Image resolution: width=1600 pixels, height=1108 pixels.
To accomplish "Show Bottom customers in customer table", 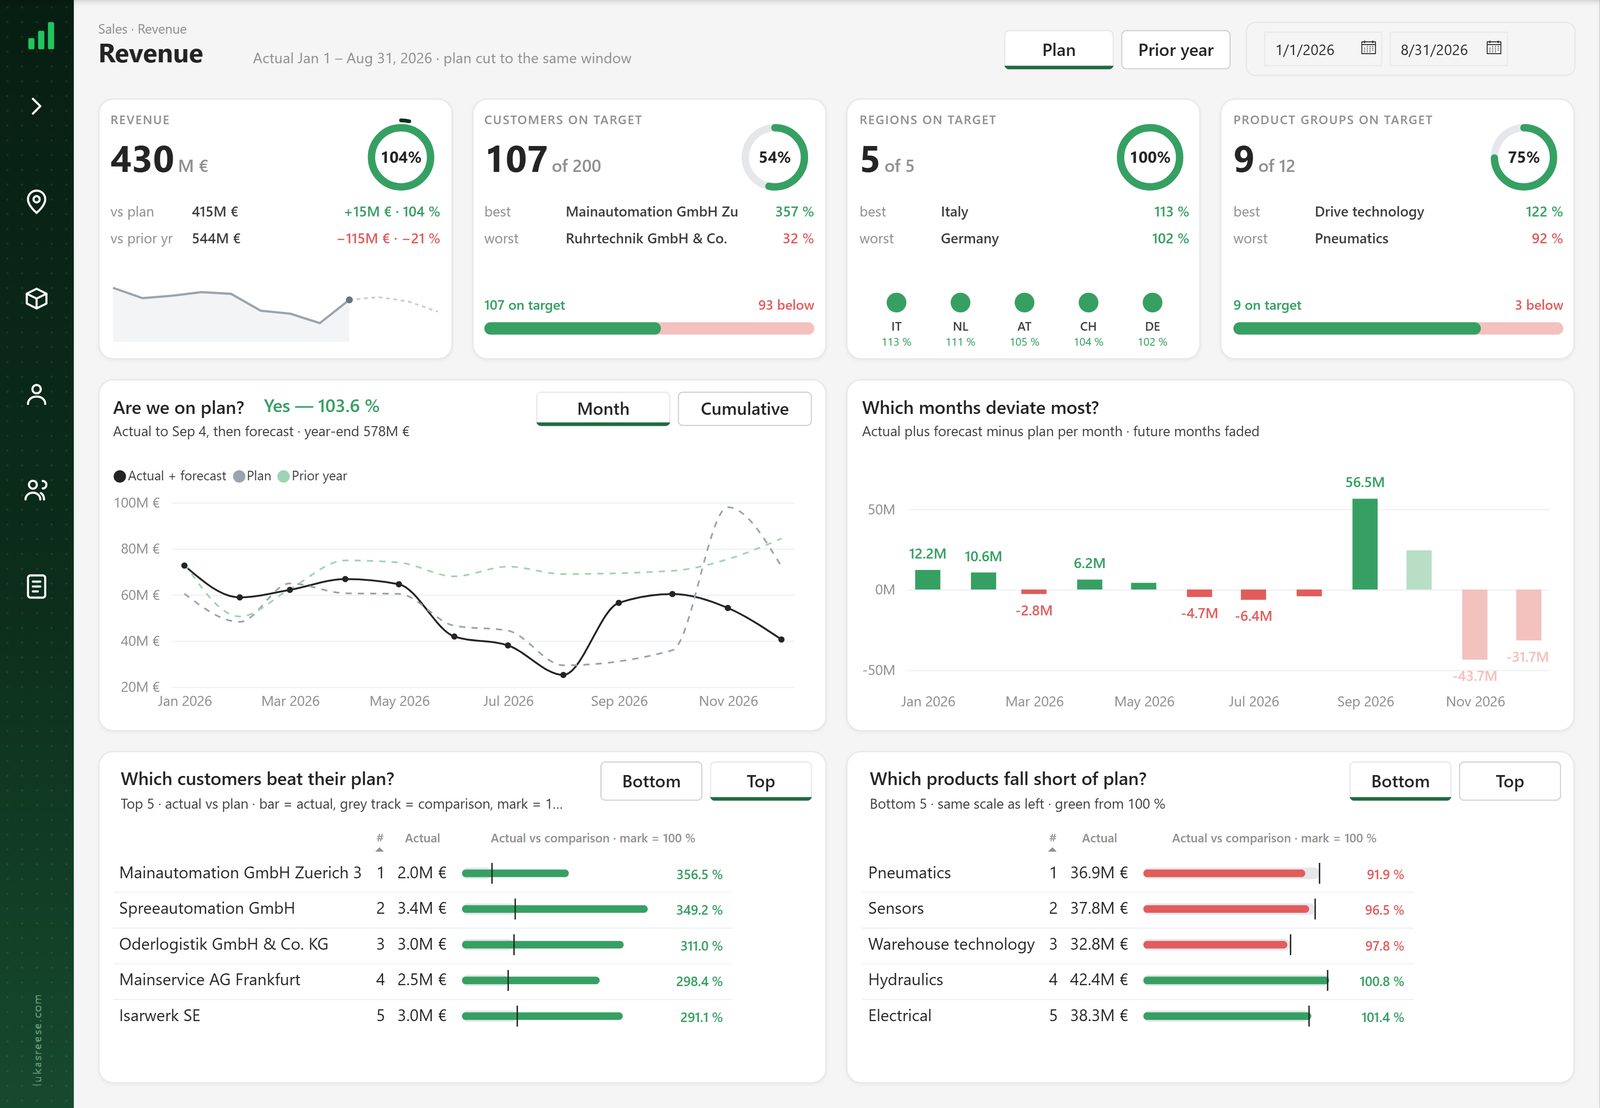I will (651, 781).
